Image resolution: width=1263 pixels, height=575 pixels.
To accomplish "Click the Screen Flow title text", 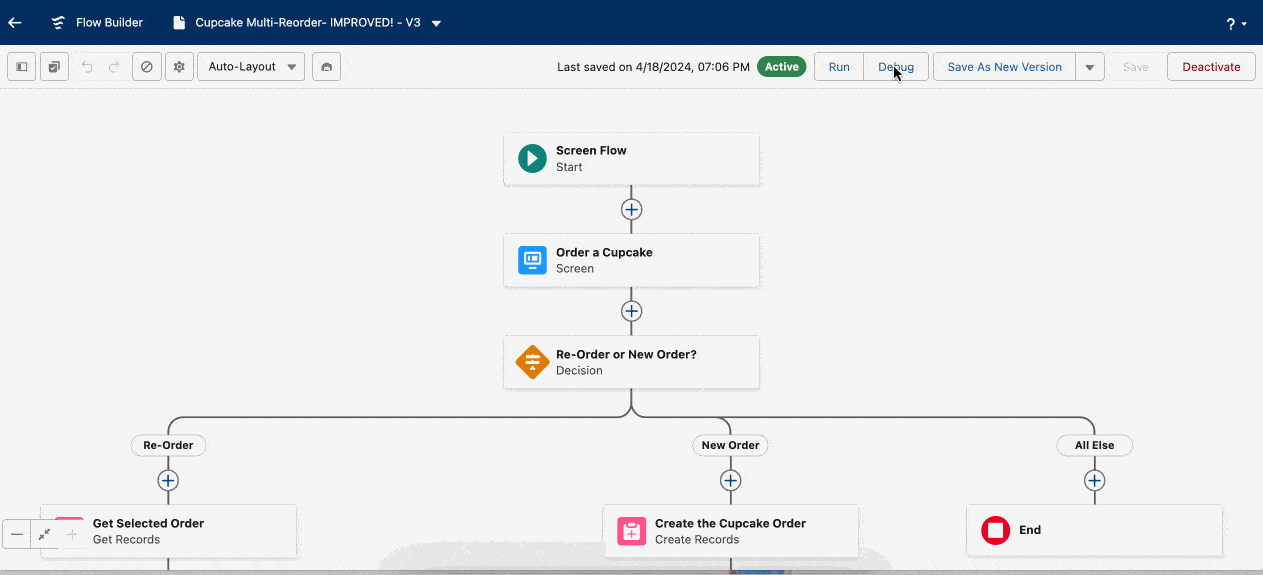I will point(591,150).
